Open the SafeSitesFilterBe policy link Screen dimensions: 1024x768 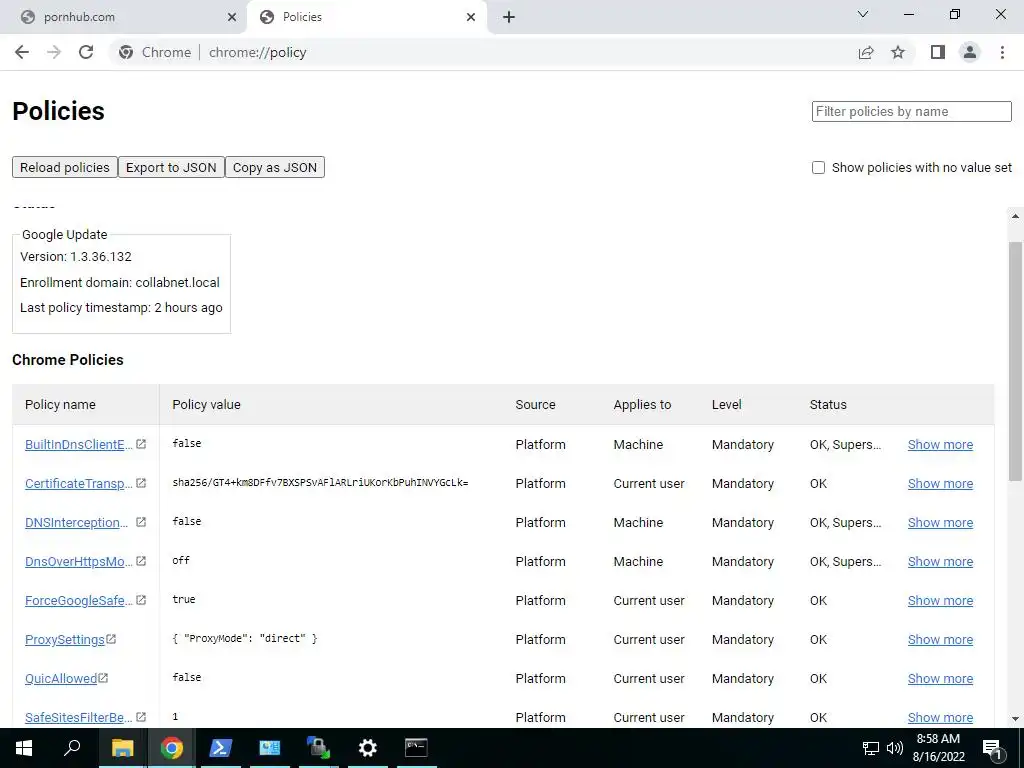point(78,718)
